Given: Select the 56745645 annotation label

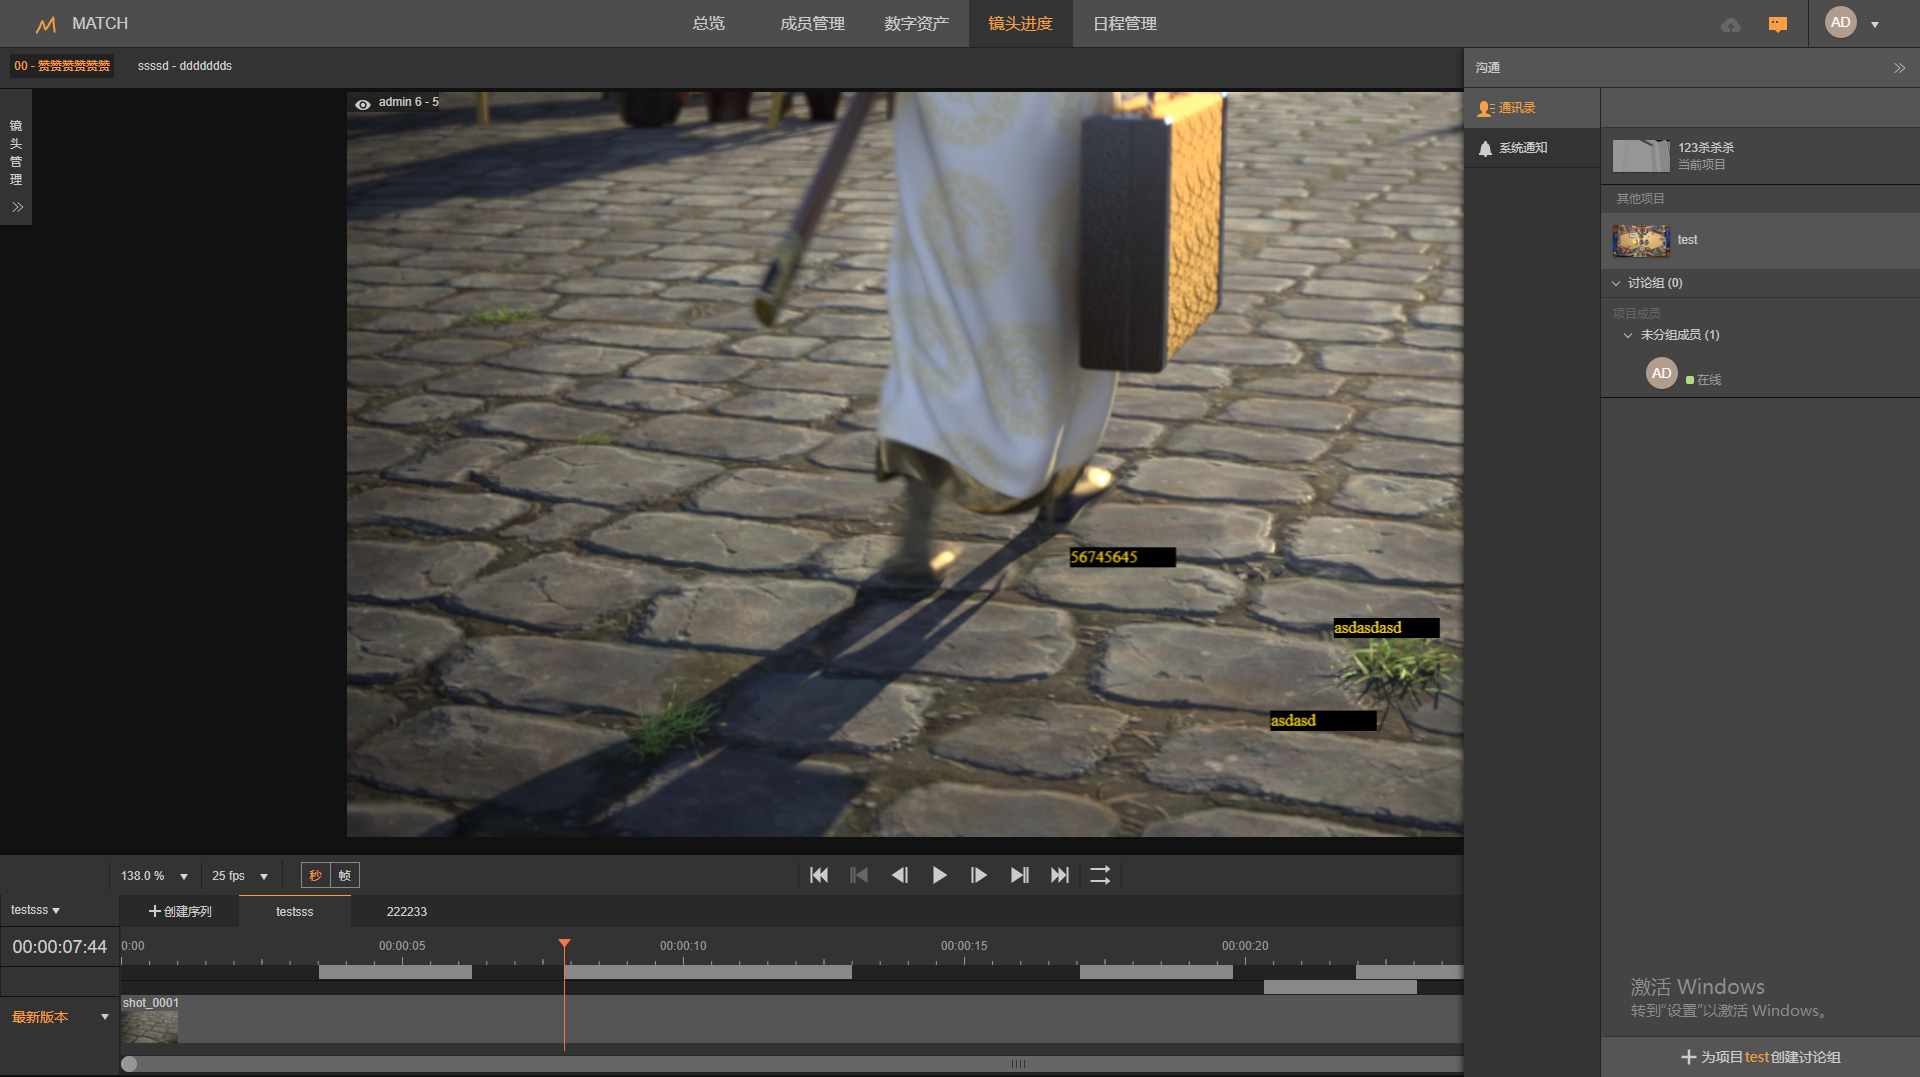Looking at the screenshot, I should [1123, 558].
